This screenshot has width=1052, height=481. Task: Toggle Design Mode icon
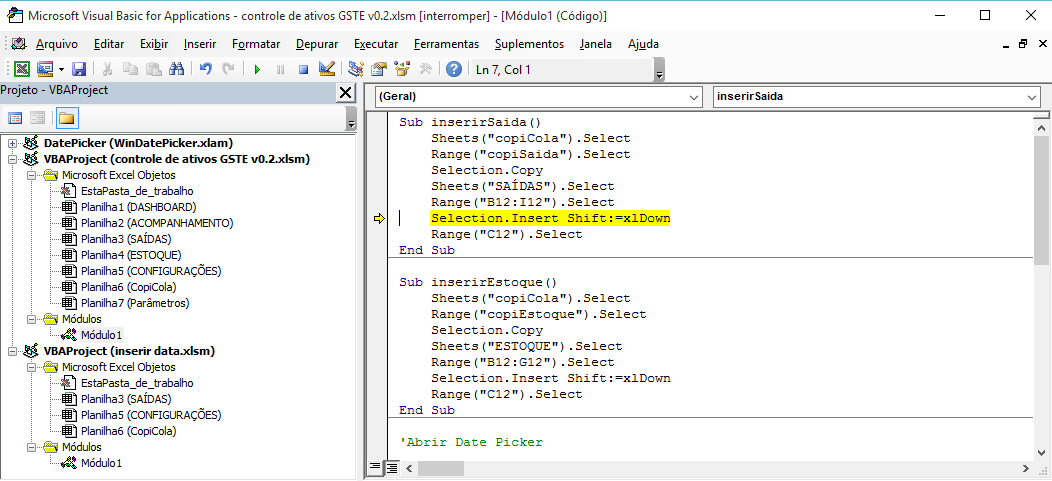(327, 69)
